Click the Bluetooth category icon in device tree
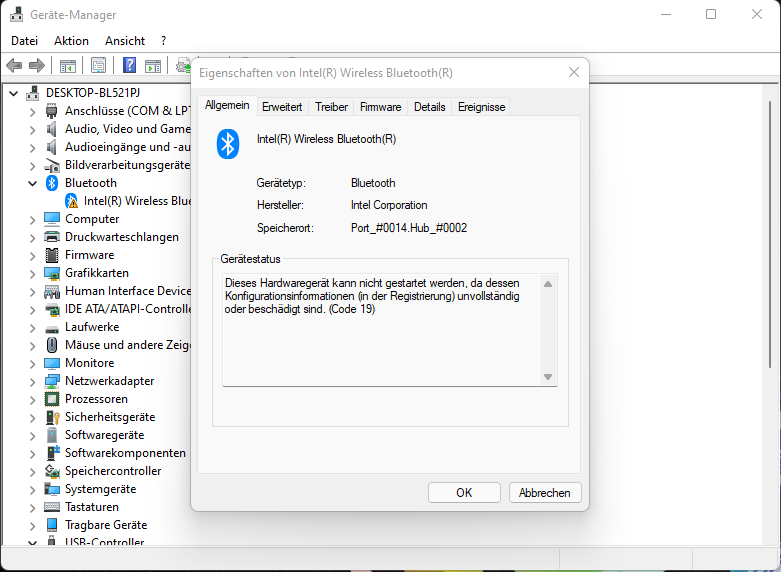Image resolution: width=781 pixels, height=572 pixels. [x=52, y=183]
